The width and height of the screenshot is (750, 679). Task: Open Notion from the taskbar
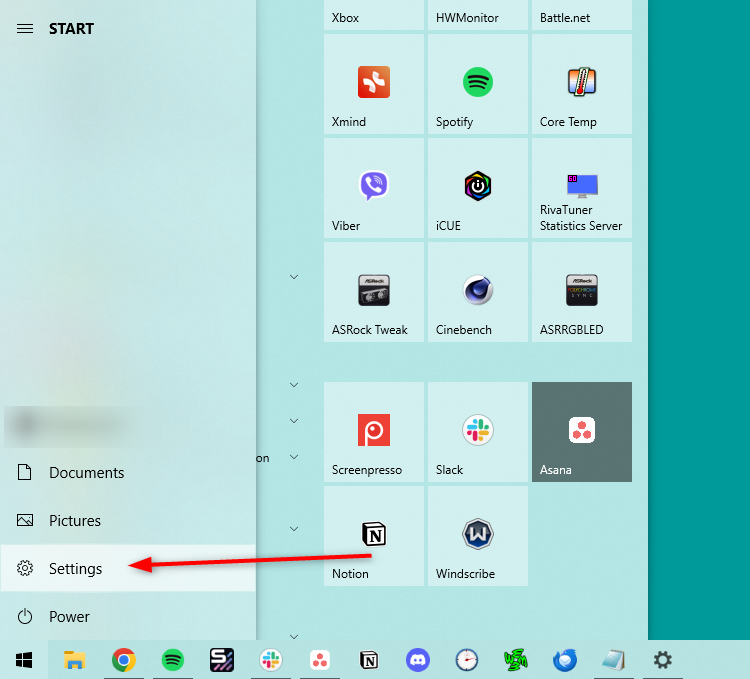[369, 660]
